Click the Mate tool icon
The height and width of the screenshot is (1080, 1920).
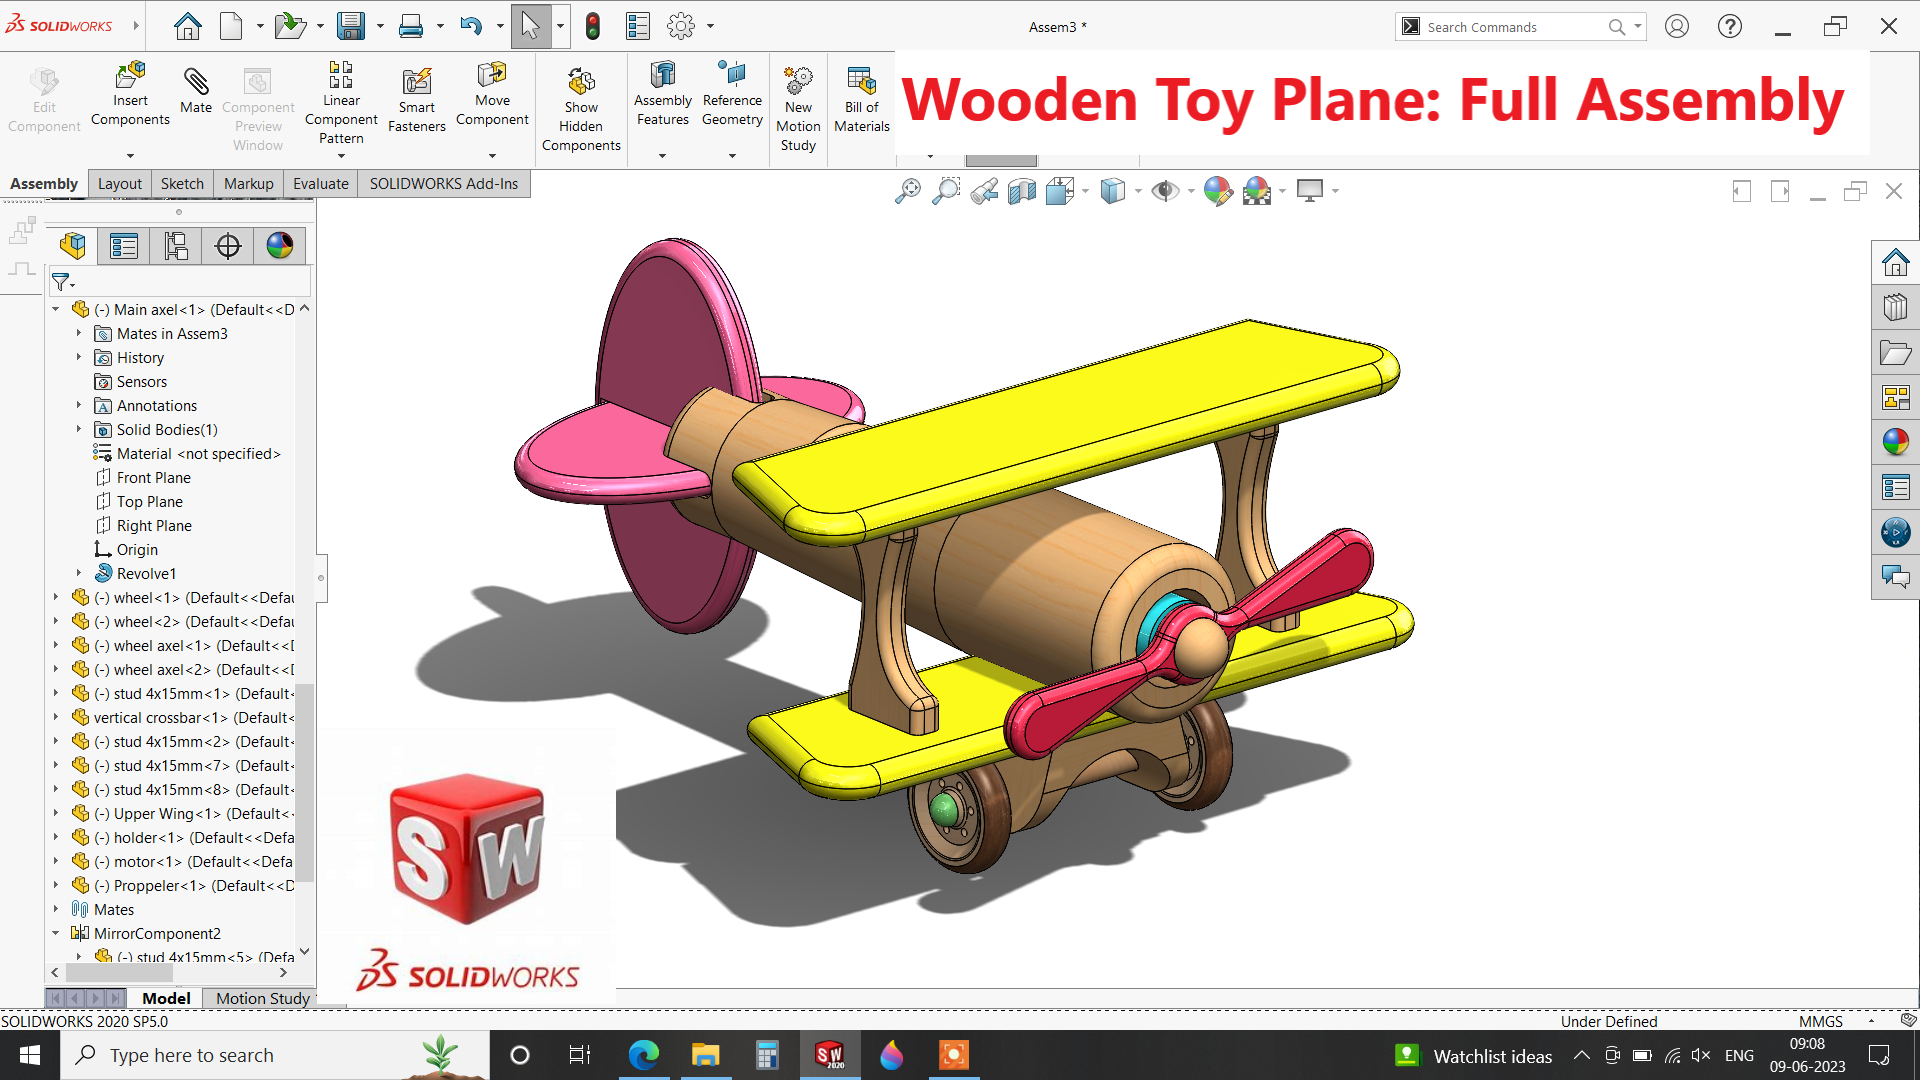[x=196, y=82]
